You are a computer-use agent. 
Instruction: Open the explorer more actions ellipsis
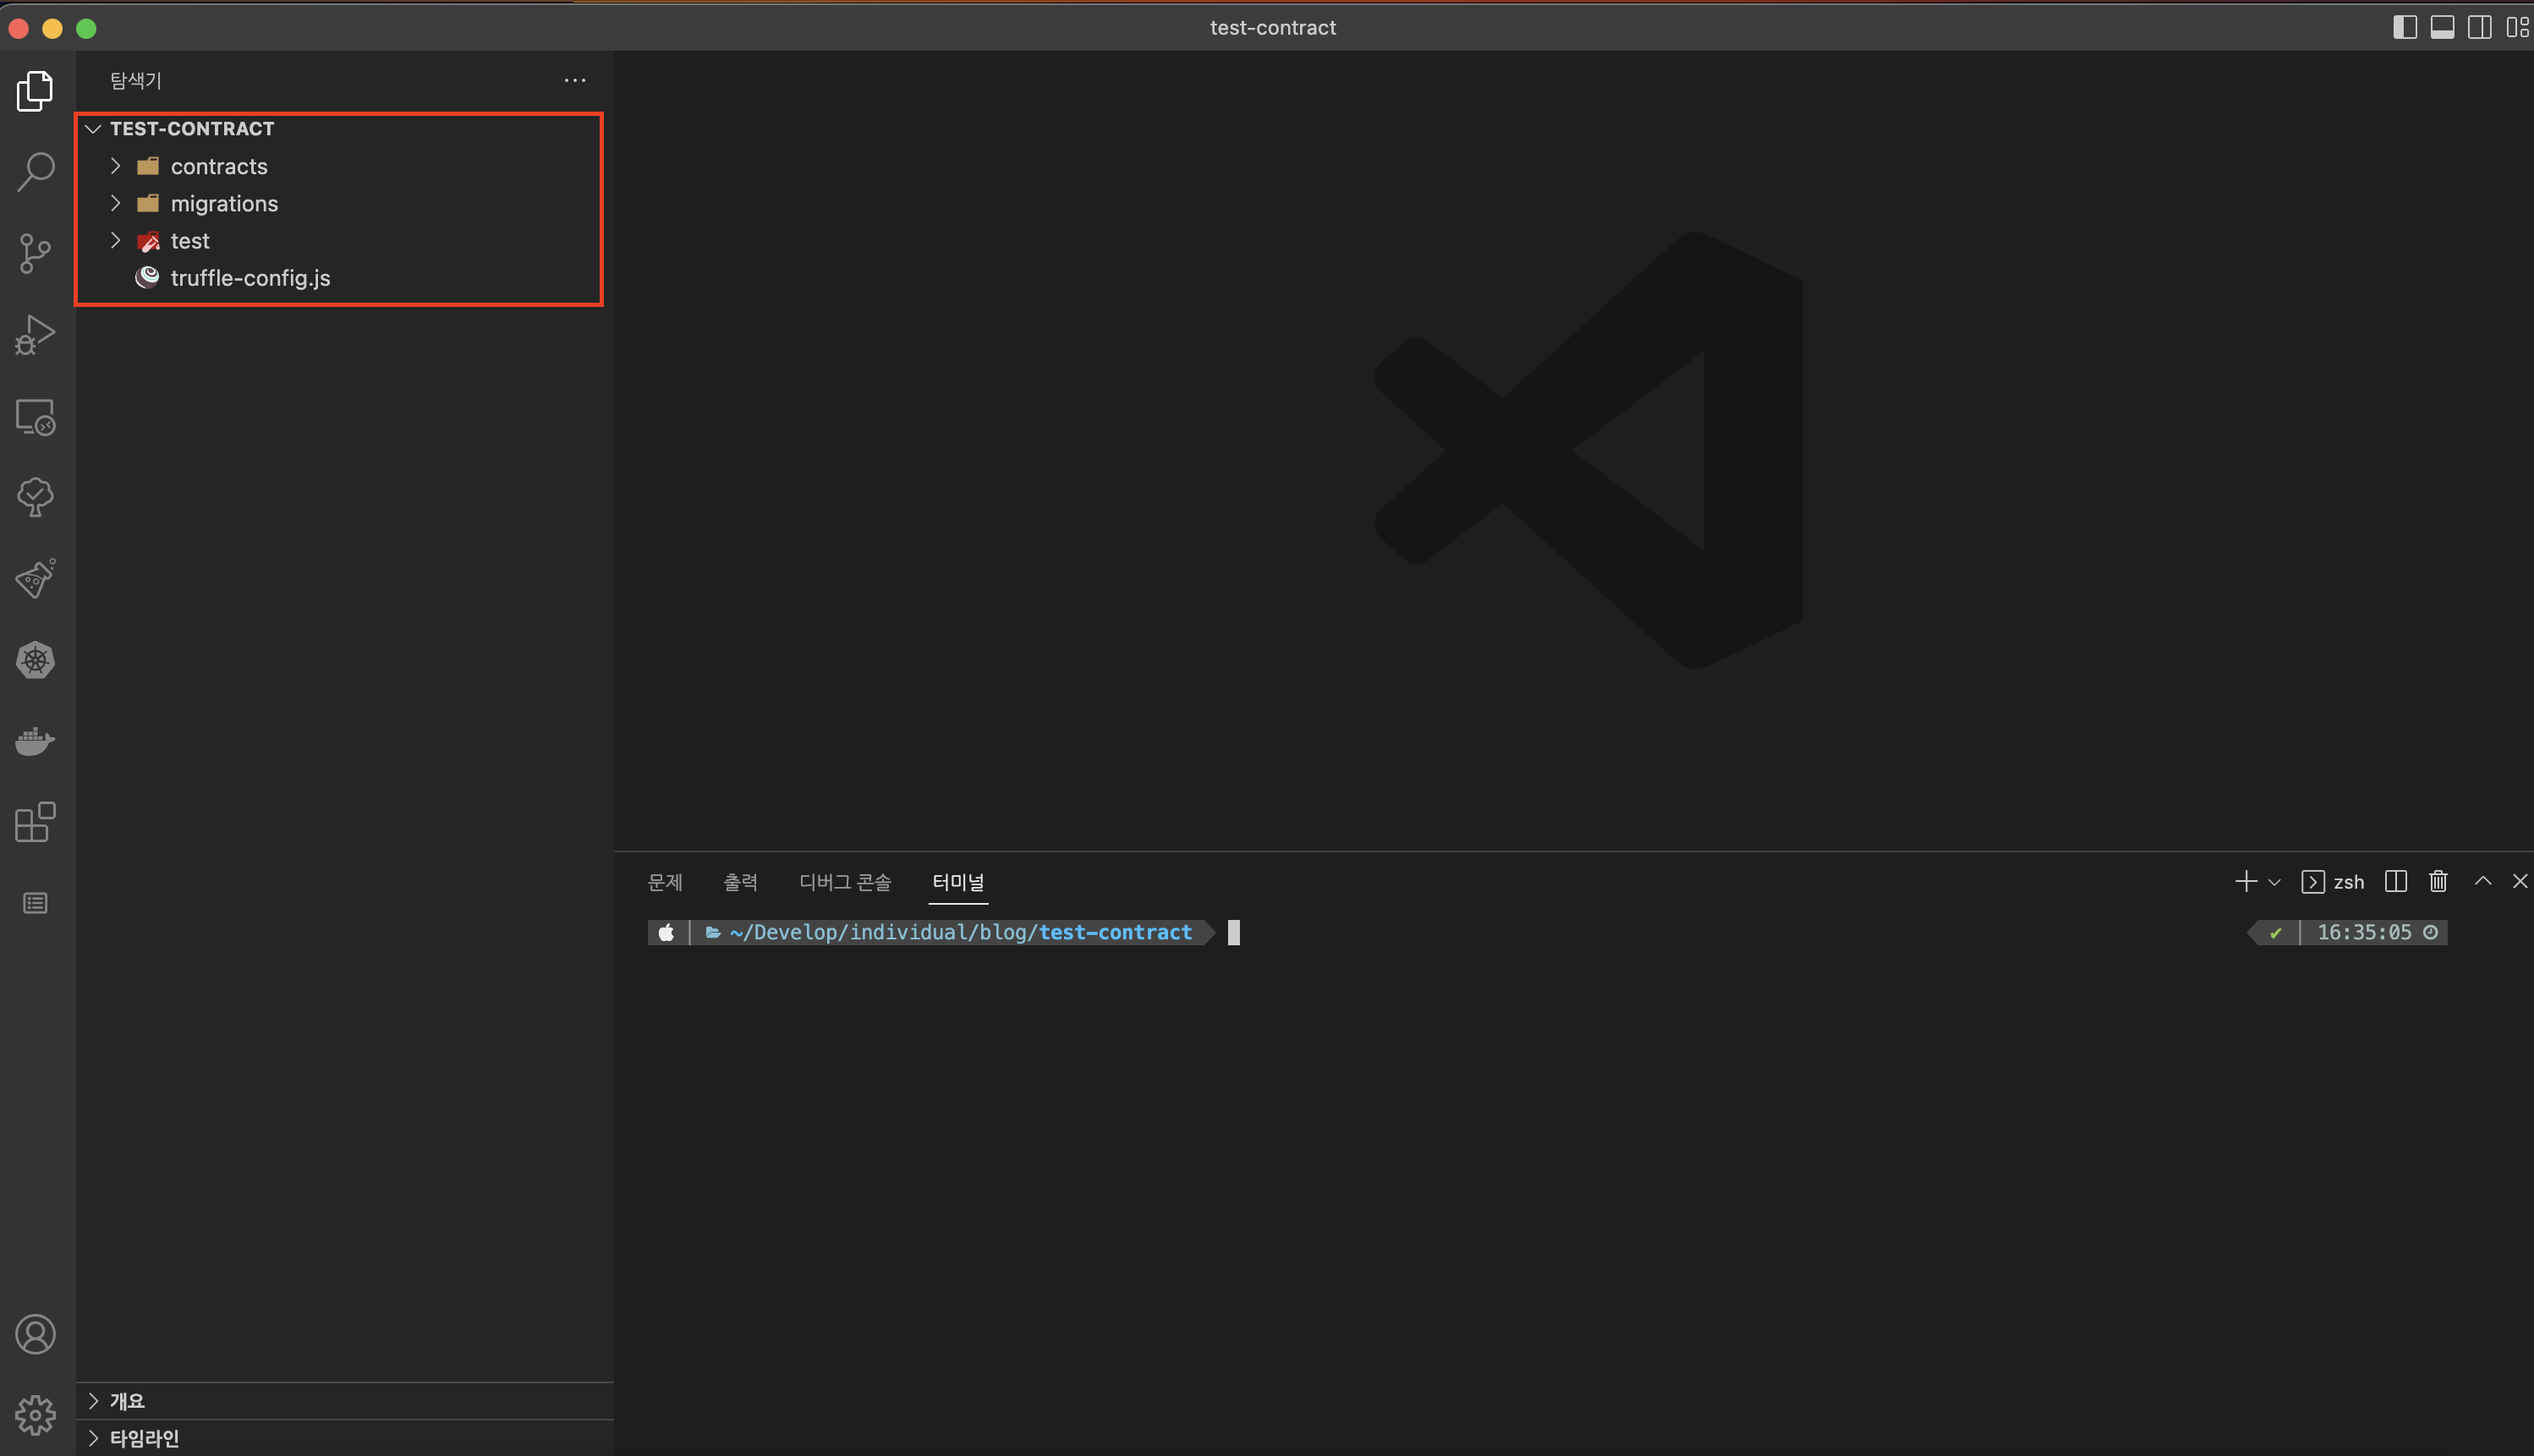click(x=575, y=80)
